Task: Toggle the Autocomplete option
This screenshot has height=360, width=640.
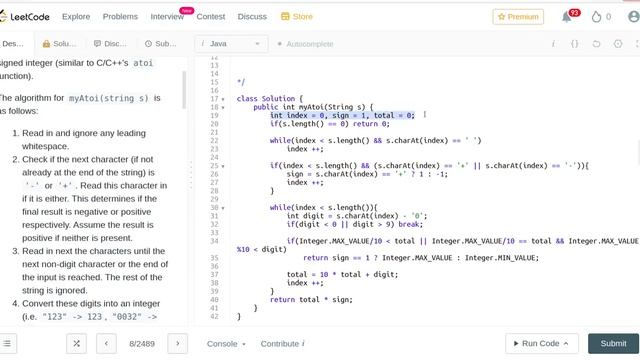Action: point(305,44)
